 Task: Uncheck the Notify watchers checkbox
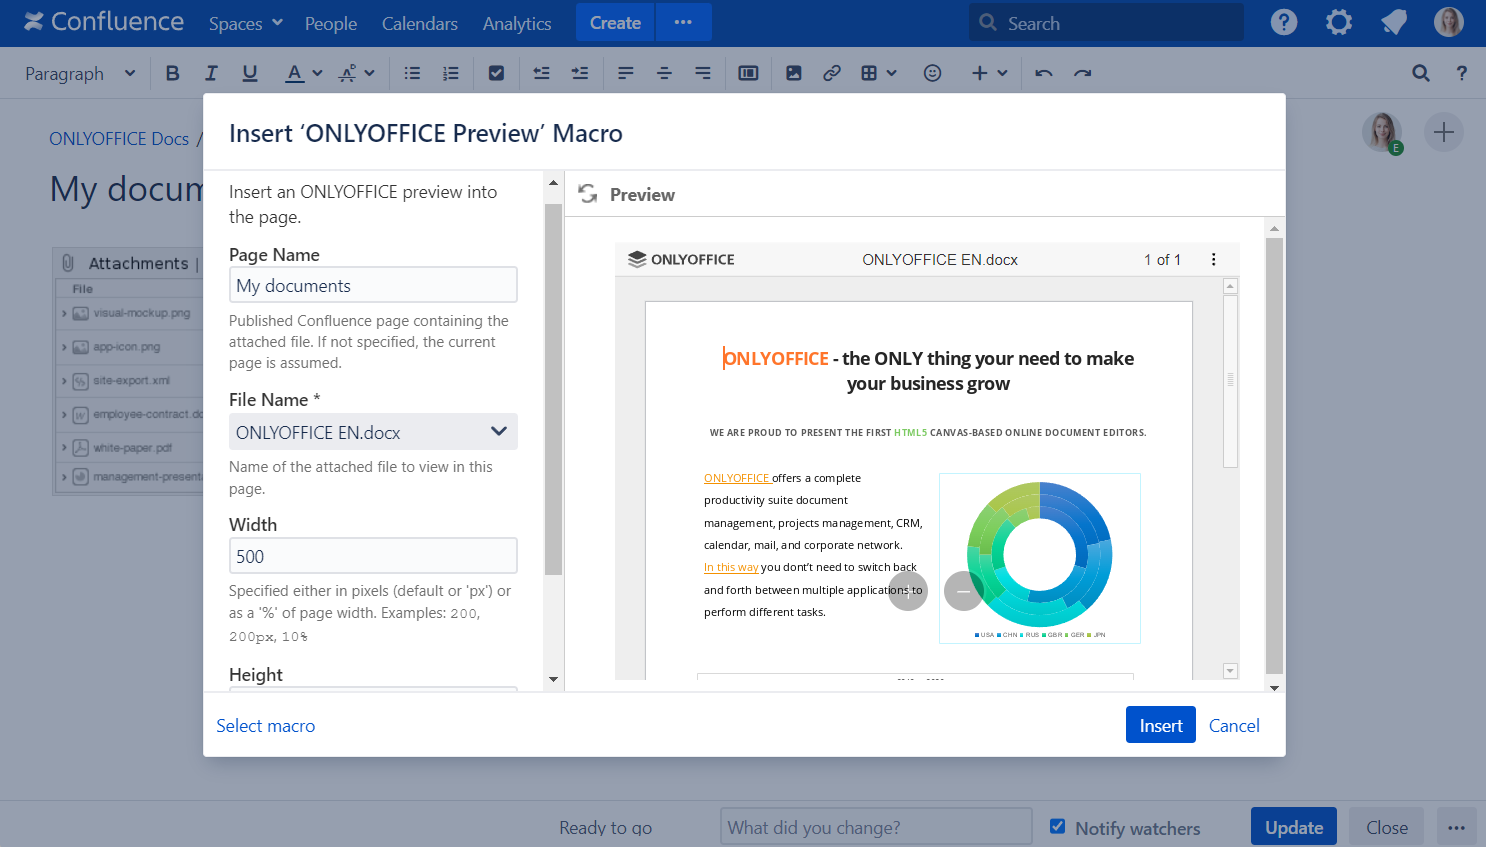point(1057,826)
